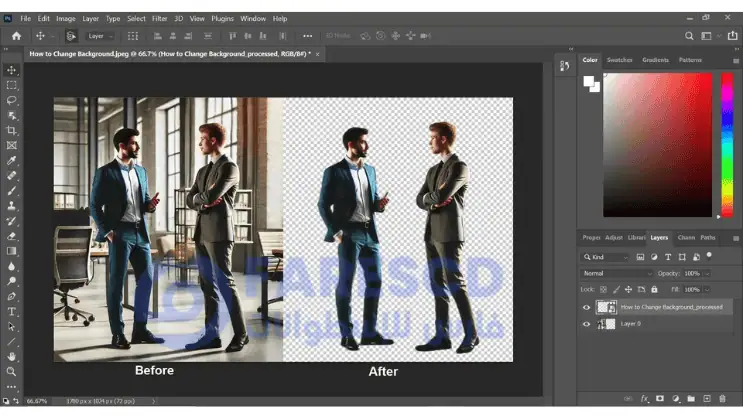This screenshot has height=418, width=743.
Task: Toggle Lock image pixels brush icon
Action: [616, 290]
